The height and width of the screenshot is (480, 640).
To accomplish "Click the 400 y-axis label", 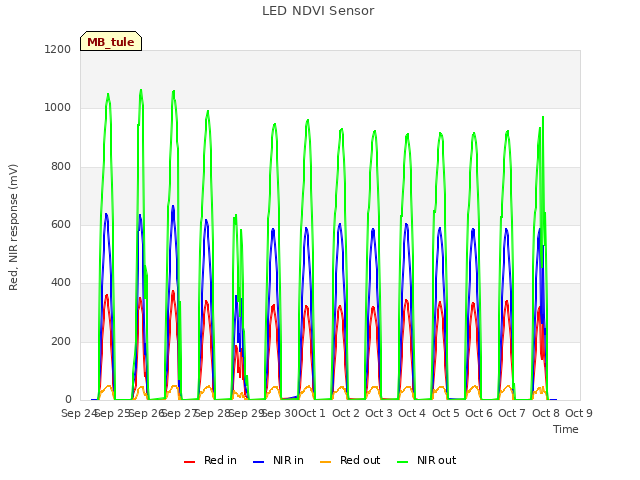I will (61, 282).
